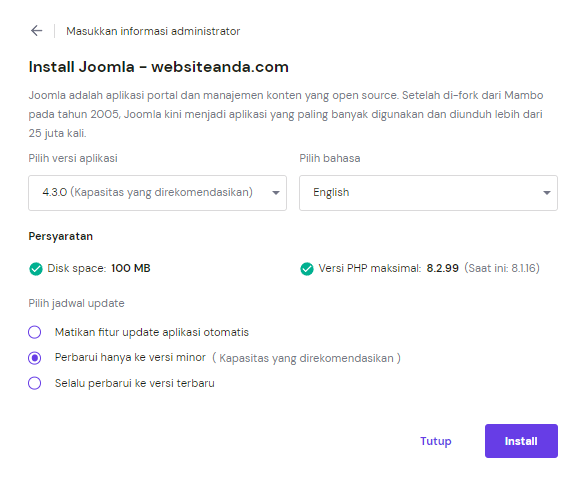Click green checkmark next to Disk space
This screenshot has height=494, width=588.
(36, 269)
